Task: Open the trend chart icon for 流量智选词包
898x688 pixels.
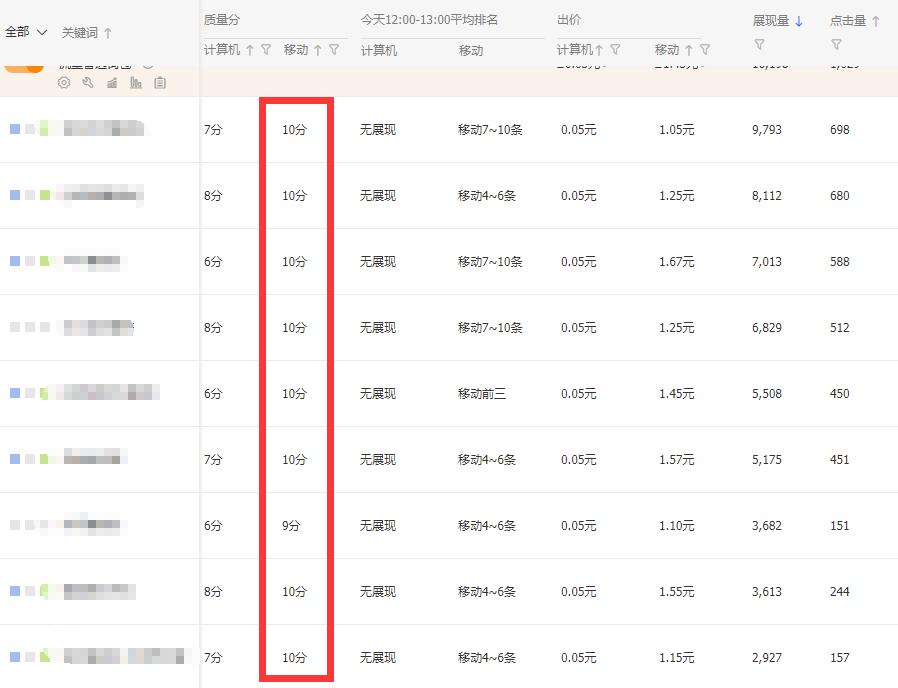Action: 111,83
